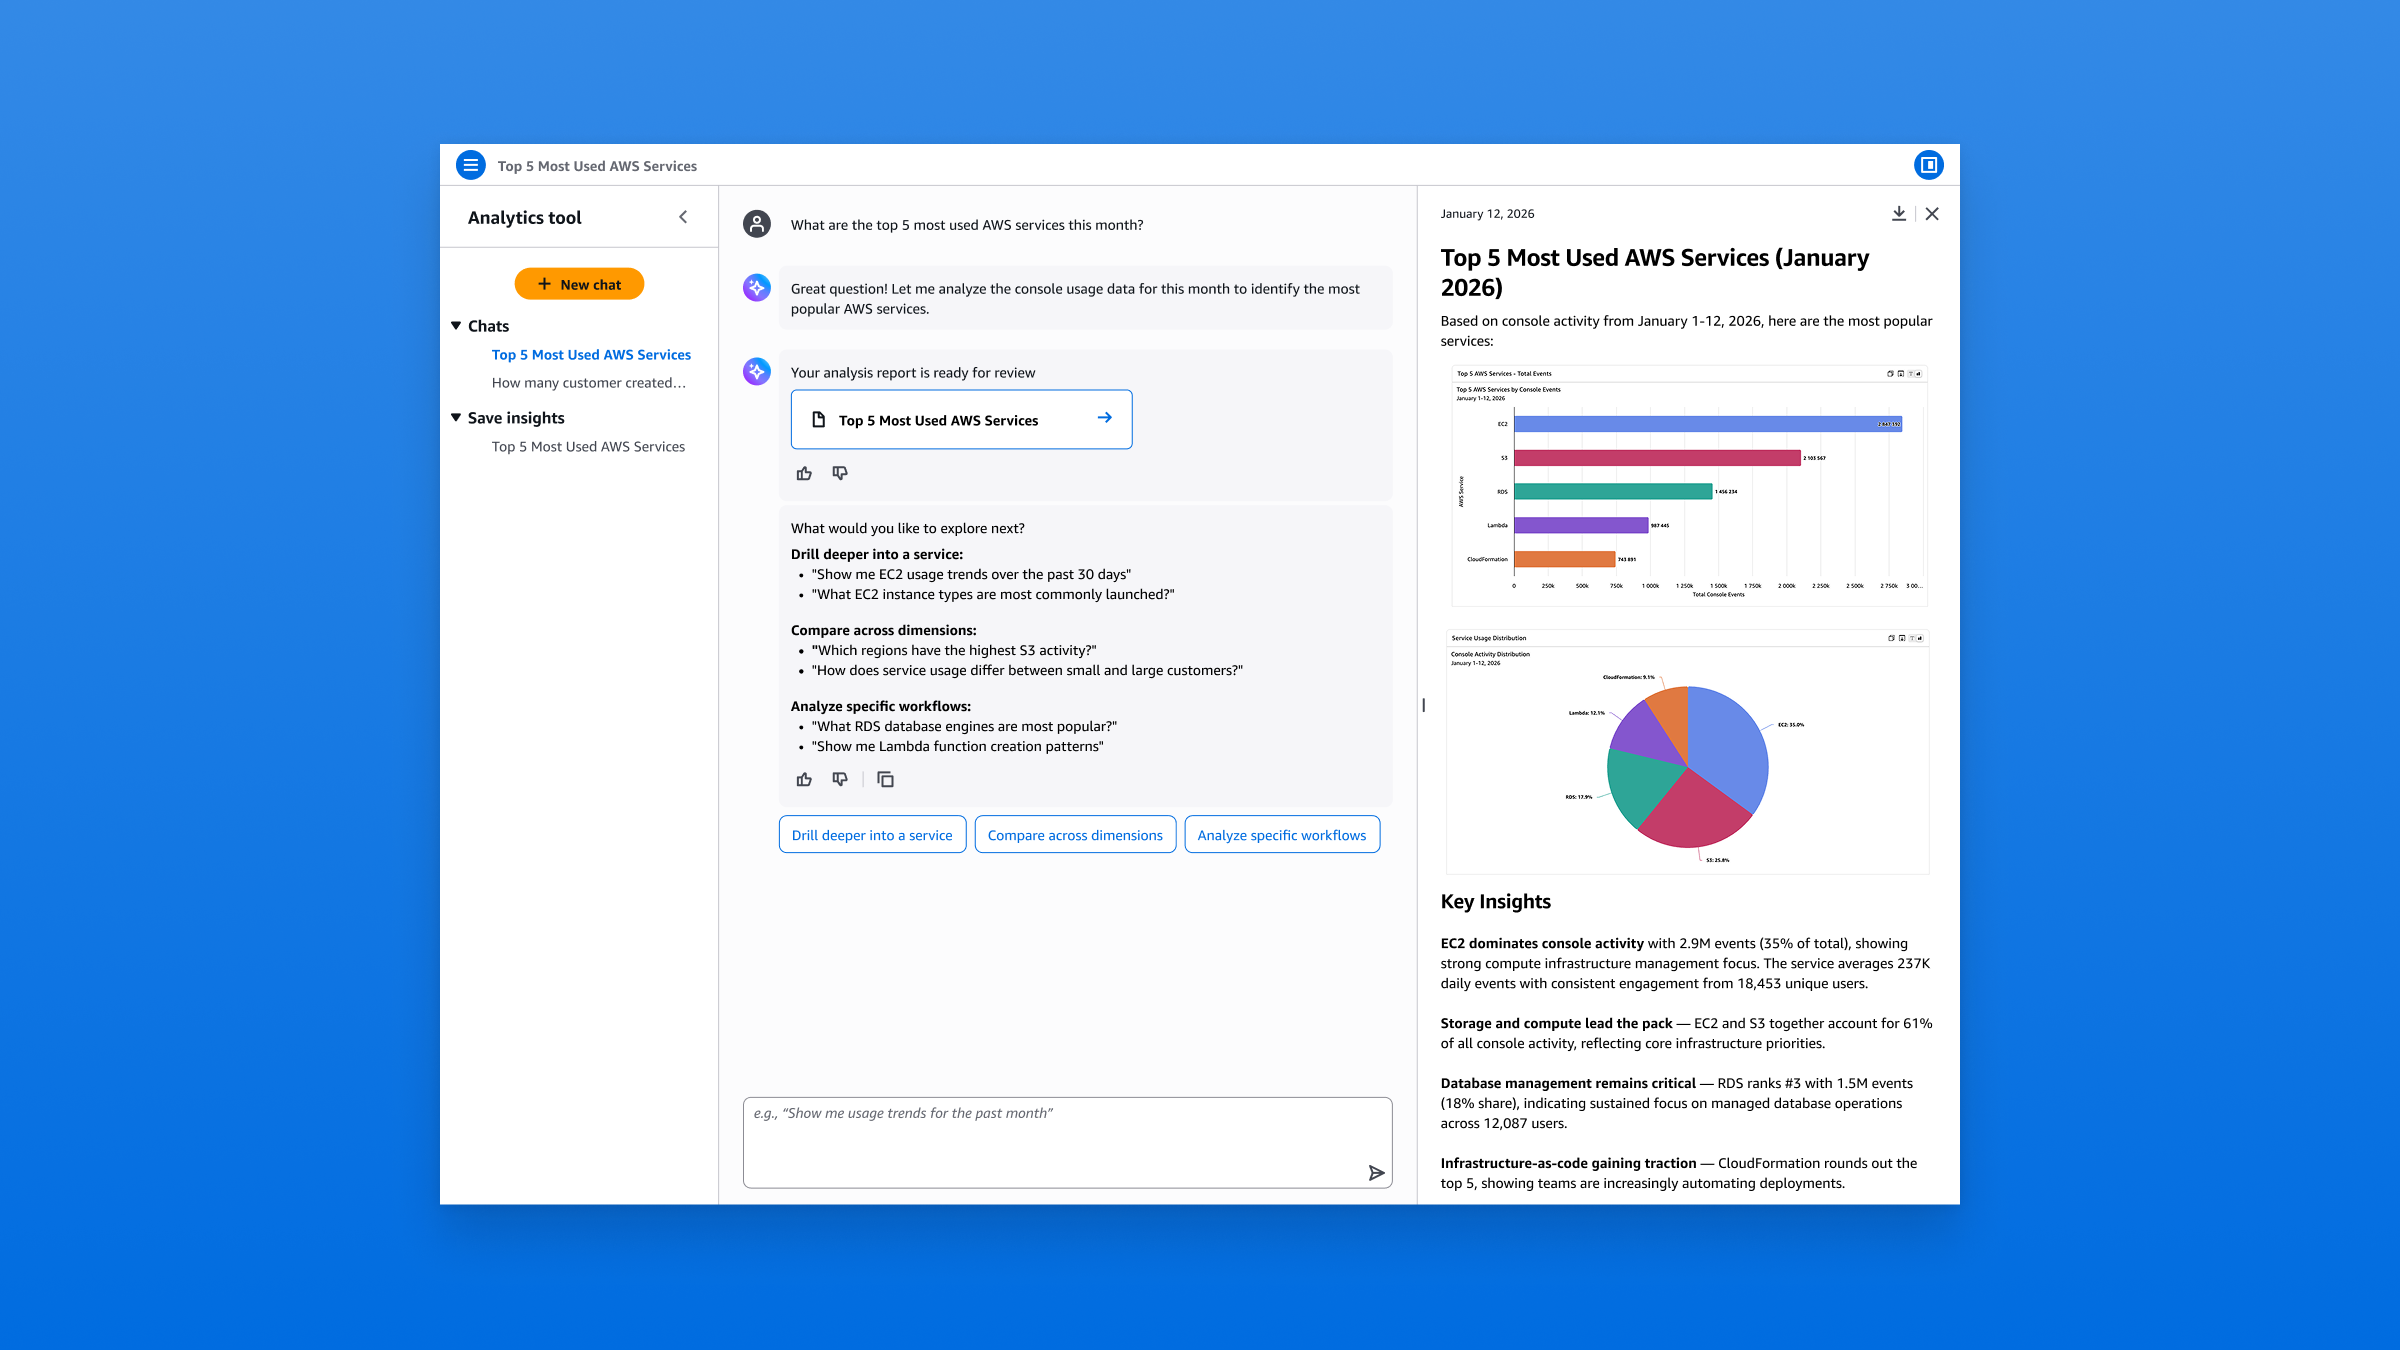This screenshot has height=1350, width=2400.
Task: Click the 'Top 5 Most Used AWS Services' header title
Action: click(x=597, y=166)
